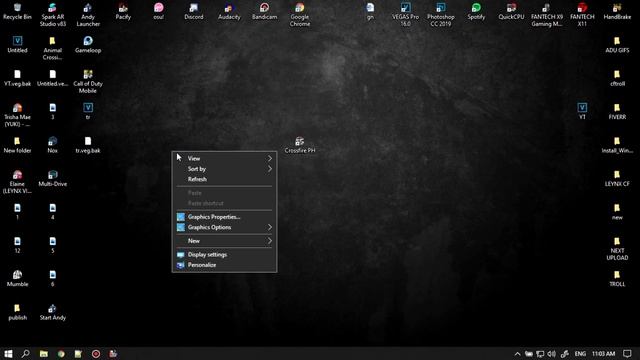Screen dimensions: 640x360
Task: Select the Call of Duty Mobile icon
Action: [88, 81]
